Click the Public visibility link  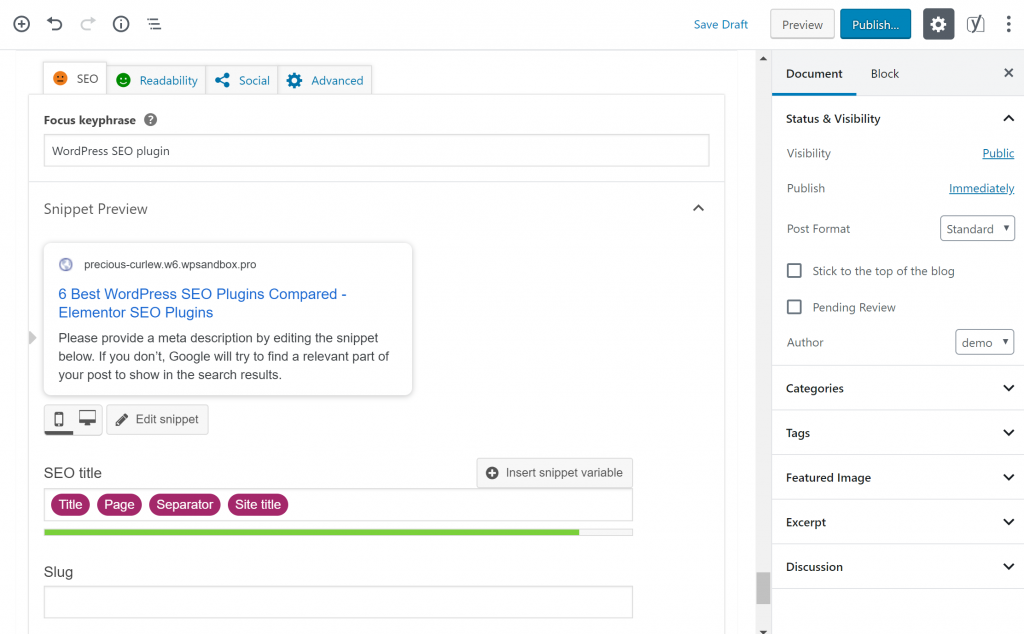point(998,154)
